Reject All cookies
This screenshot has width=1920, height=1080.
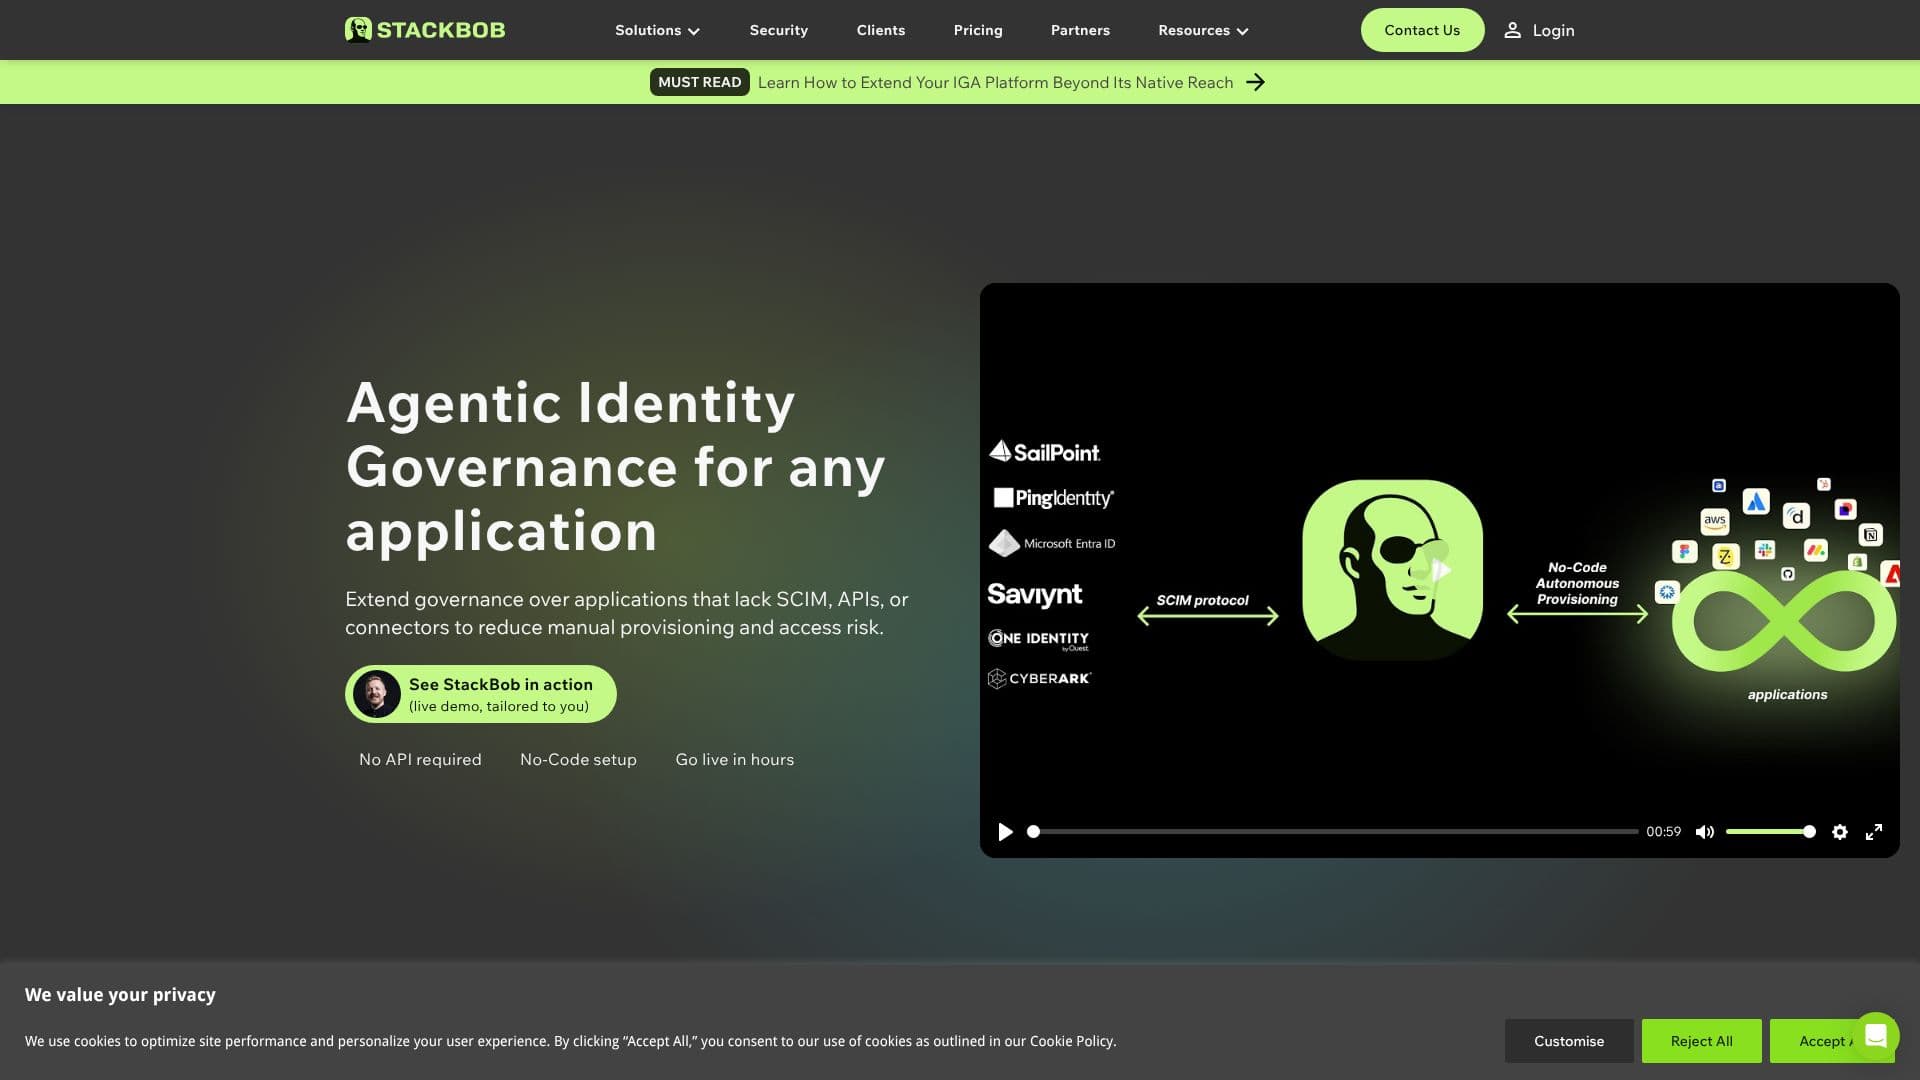tap(1701, 1041)
